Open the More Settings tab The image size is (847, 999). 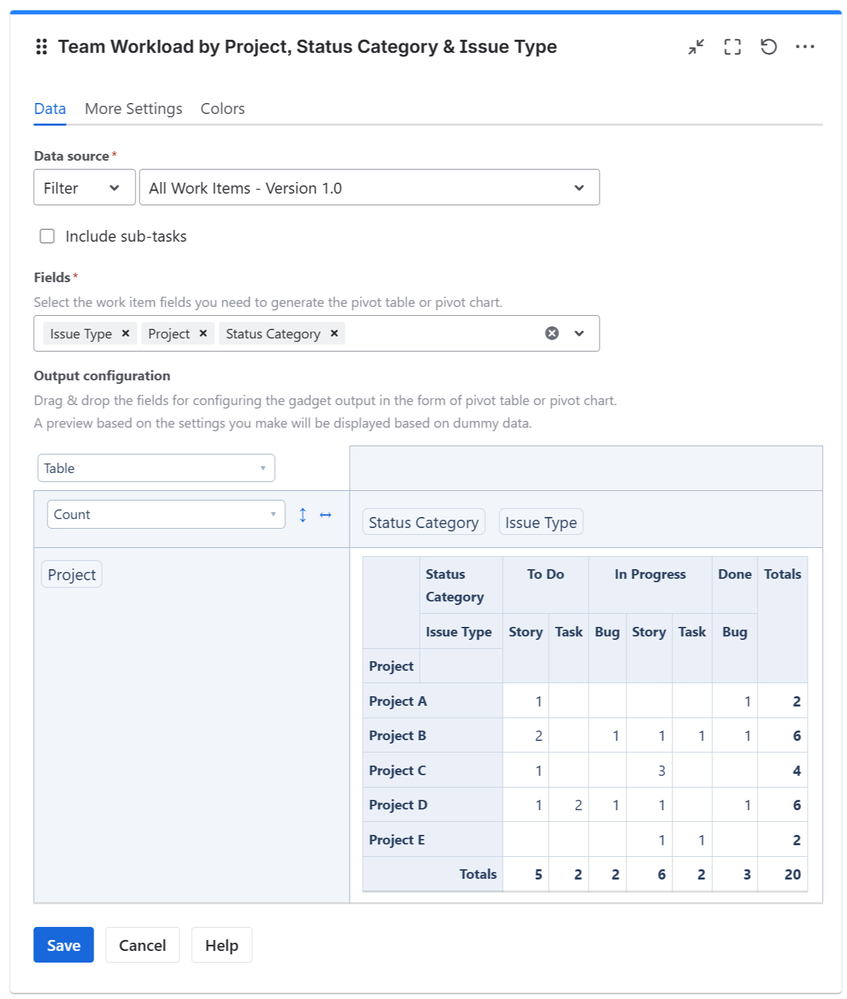[133, 108]
